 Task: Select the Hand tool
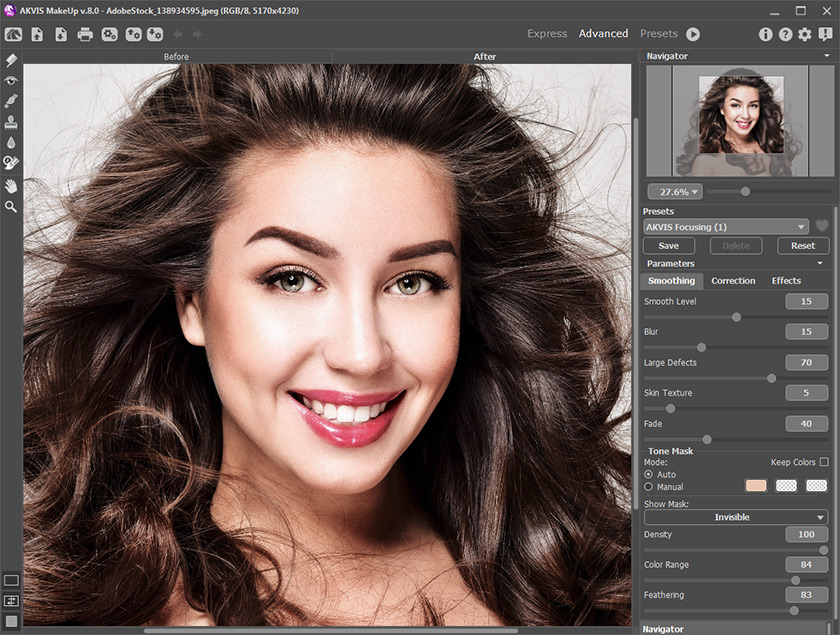tap(11, 185)
